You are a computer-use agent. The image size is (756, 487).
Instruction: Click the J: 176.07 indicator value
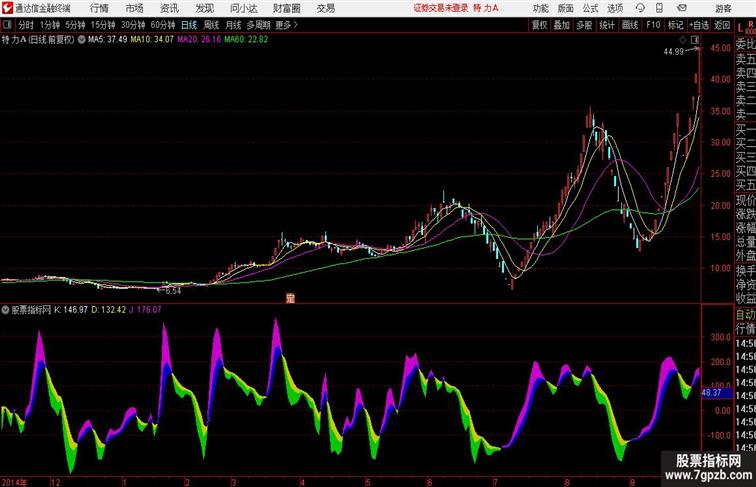(x=145, y=310)
